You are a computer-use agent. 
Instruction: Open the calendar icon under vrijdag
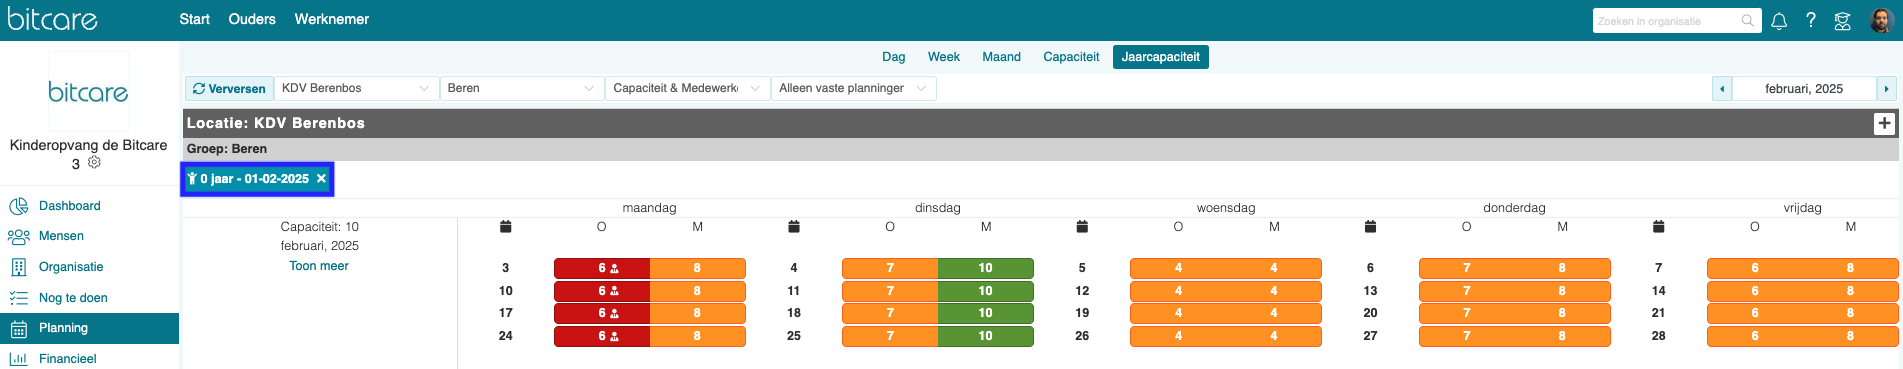point(1659,227)
